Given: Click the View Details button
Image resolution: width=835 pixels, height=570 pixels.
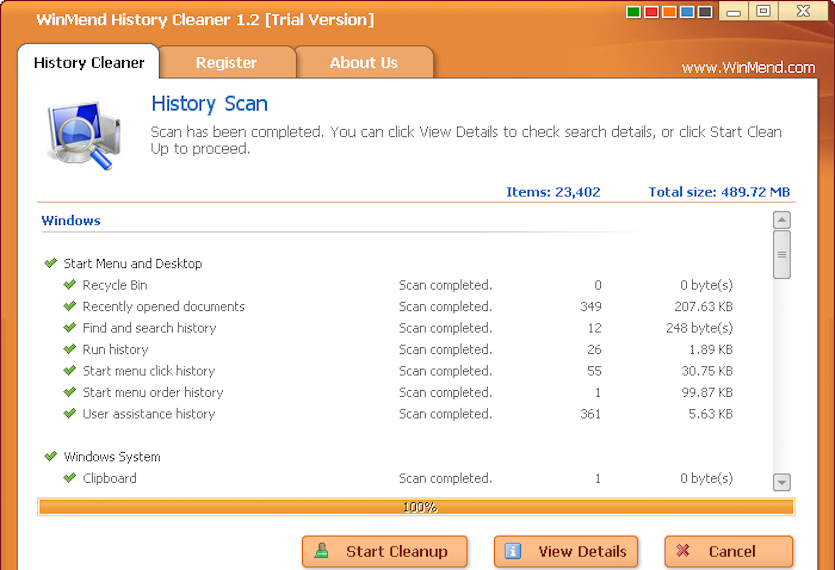Looking at the screenshot, I should [x=566, y=551].
